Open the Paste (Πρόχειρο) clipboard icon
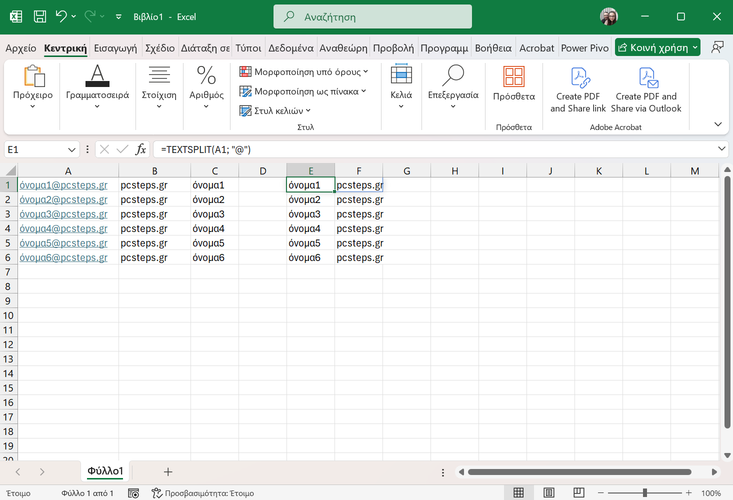Image resolution: width=733 pixels, height=500 pixels. [x=33, y=78]
